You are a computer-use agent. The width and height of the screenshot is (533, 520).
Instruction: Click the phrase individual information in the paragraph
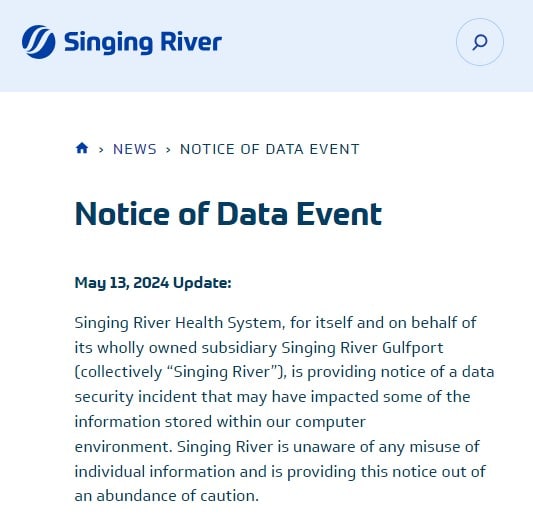click(x=155, y=471)
